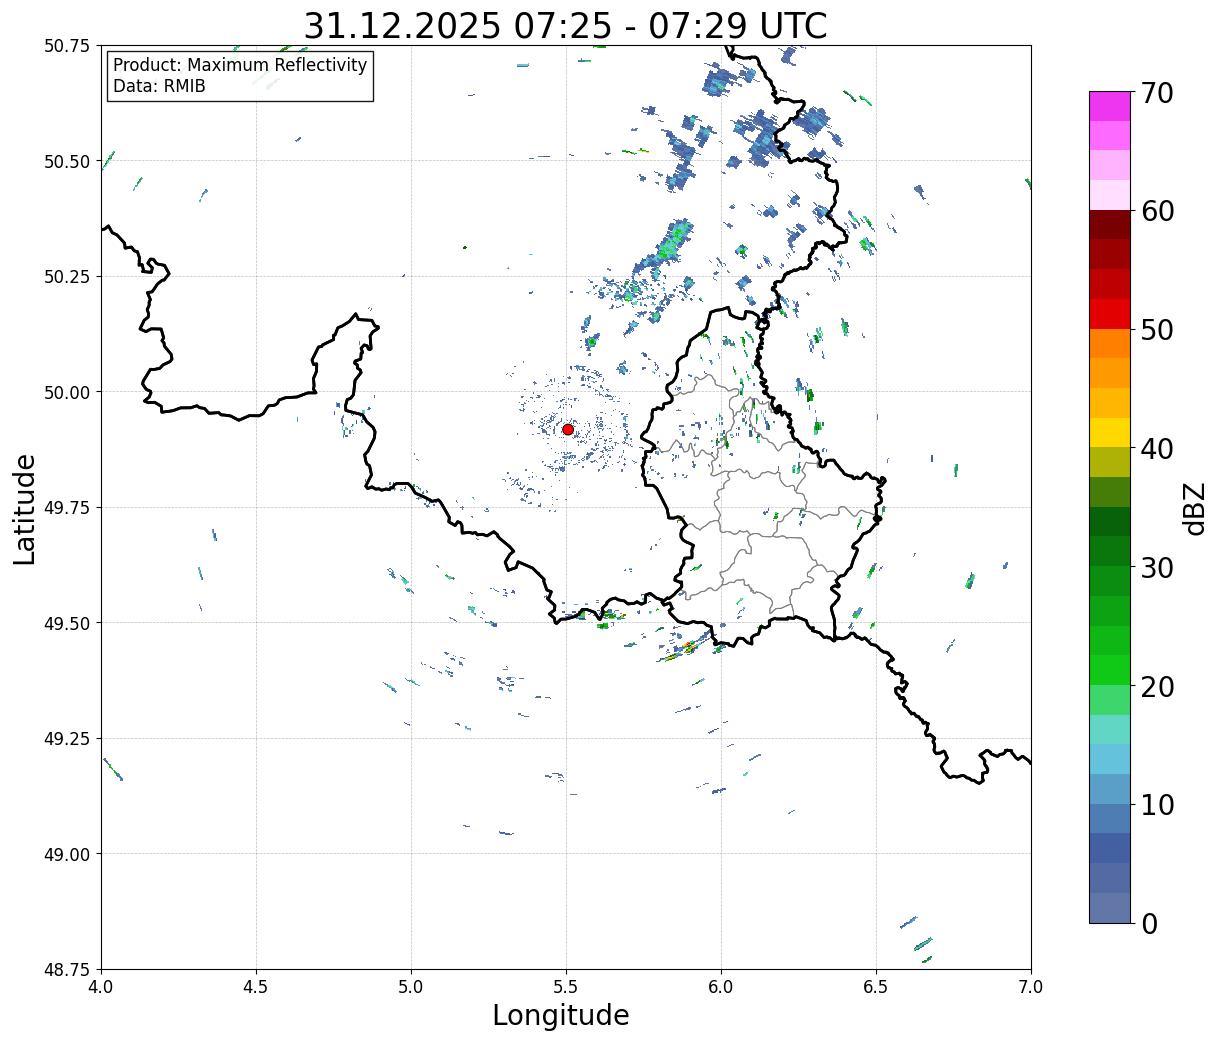Click the latitude tick label 49.75
This screenshot has height=1040, width=1219.
(x=67, y=508)
